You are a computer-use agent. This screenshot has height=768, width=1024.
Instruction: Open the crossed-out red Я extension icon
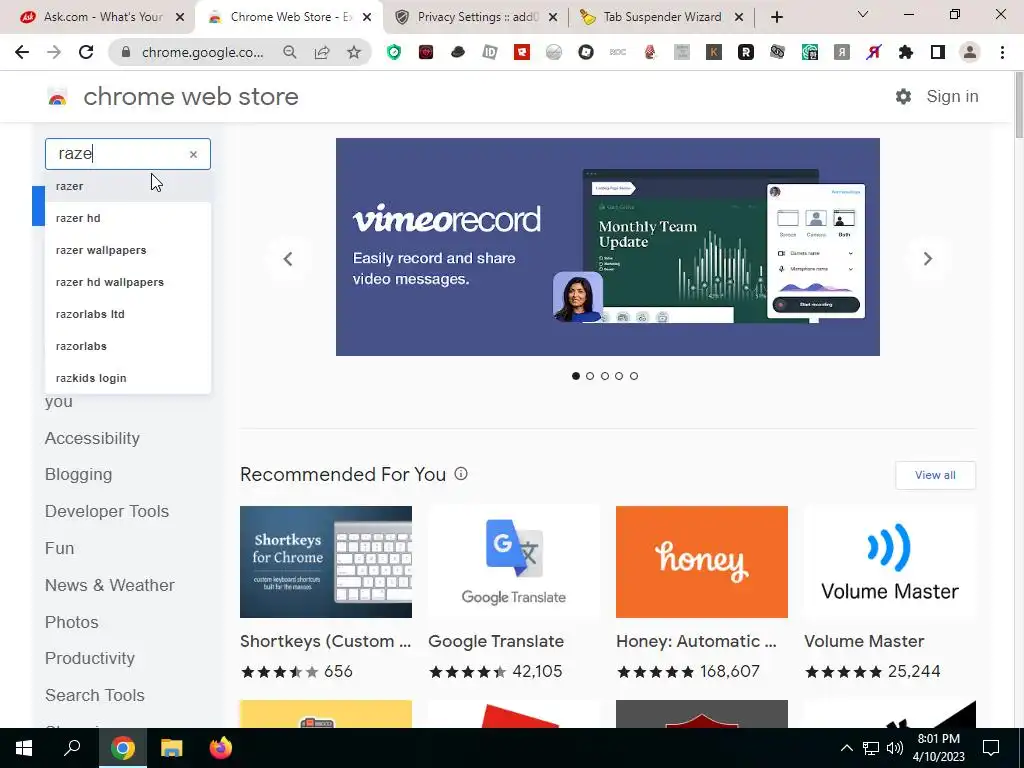(874, 52)
